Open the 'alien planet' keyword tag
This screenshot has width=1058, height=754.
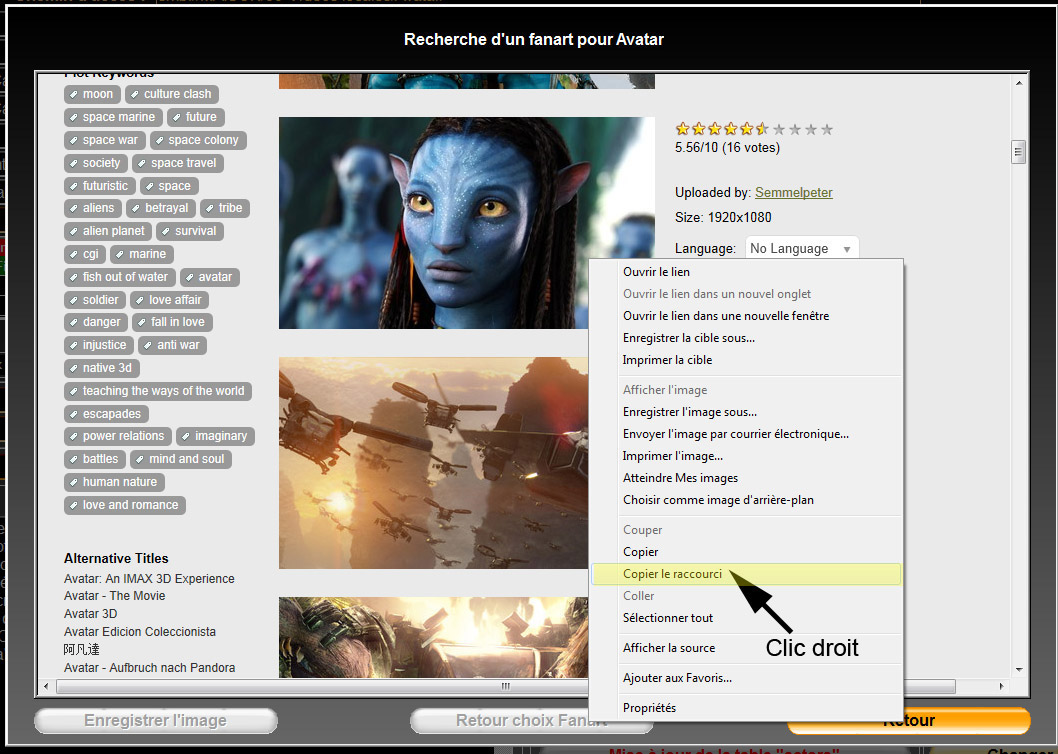(x=108, y=231)
